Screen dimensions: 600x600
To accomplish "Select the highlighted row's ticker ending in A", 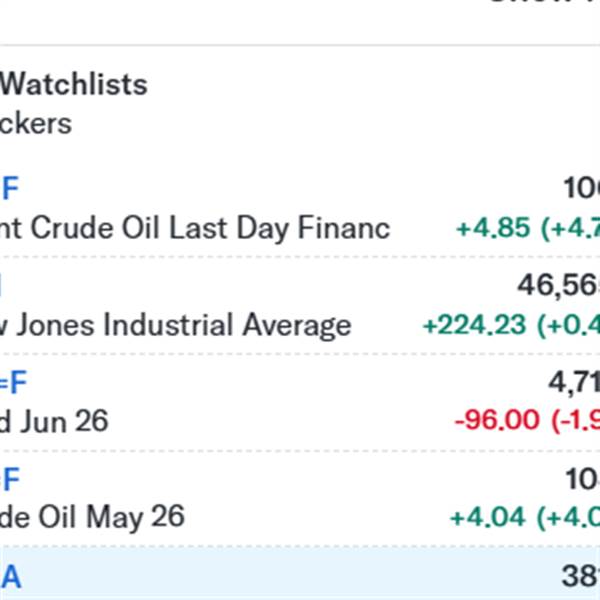I will point(10,575).
